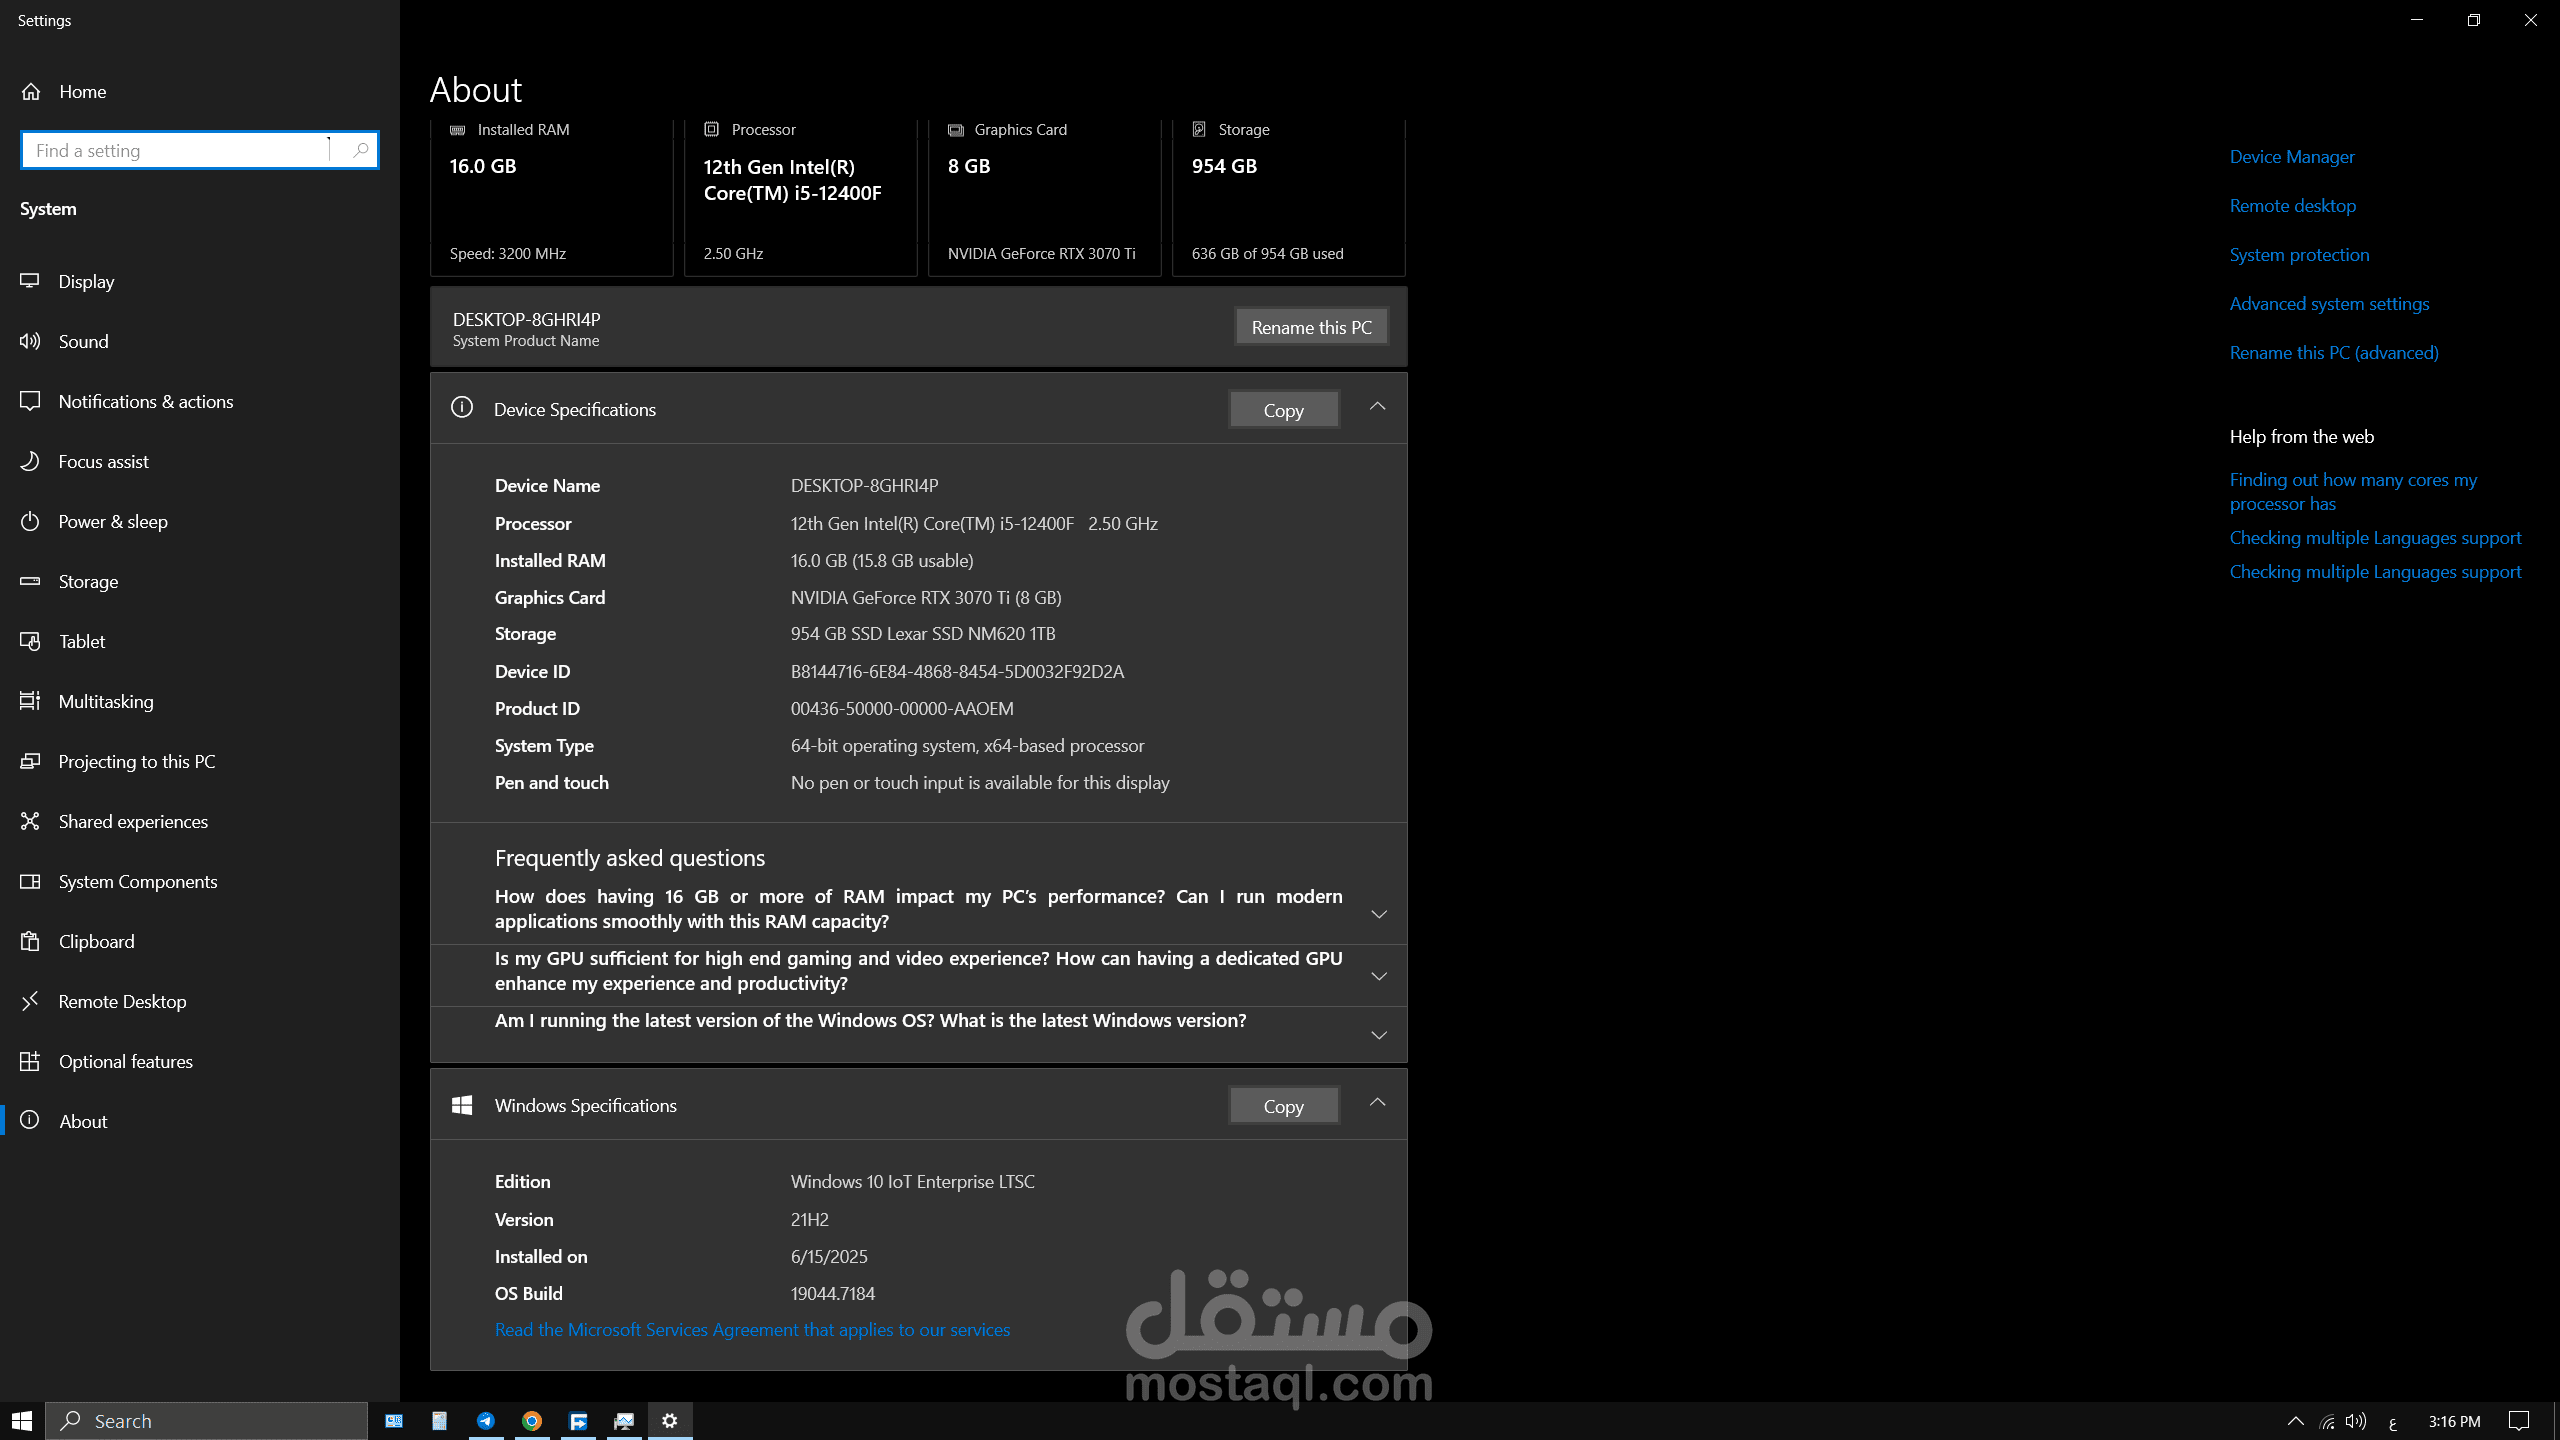
Task: Click the Settings gear taskbar icon
Action: pos(670,1421)
